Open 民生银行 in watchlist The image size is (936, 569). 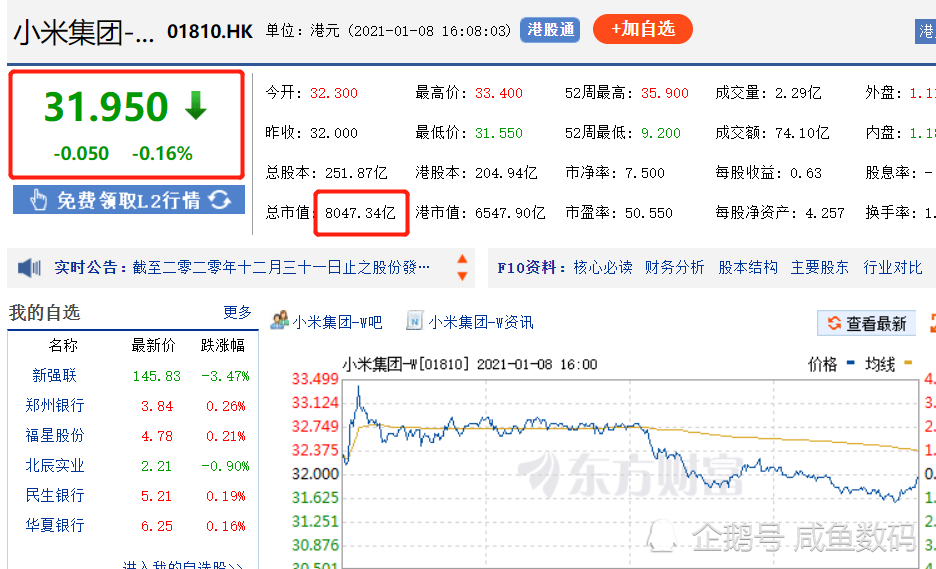[x=54, y=495]
